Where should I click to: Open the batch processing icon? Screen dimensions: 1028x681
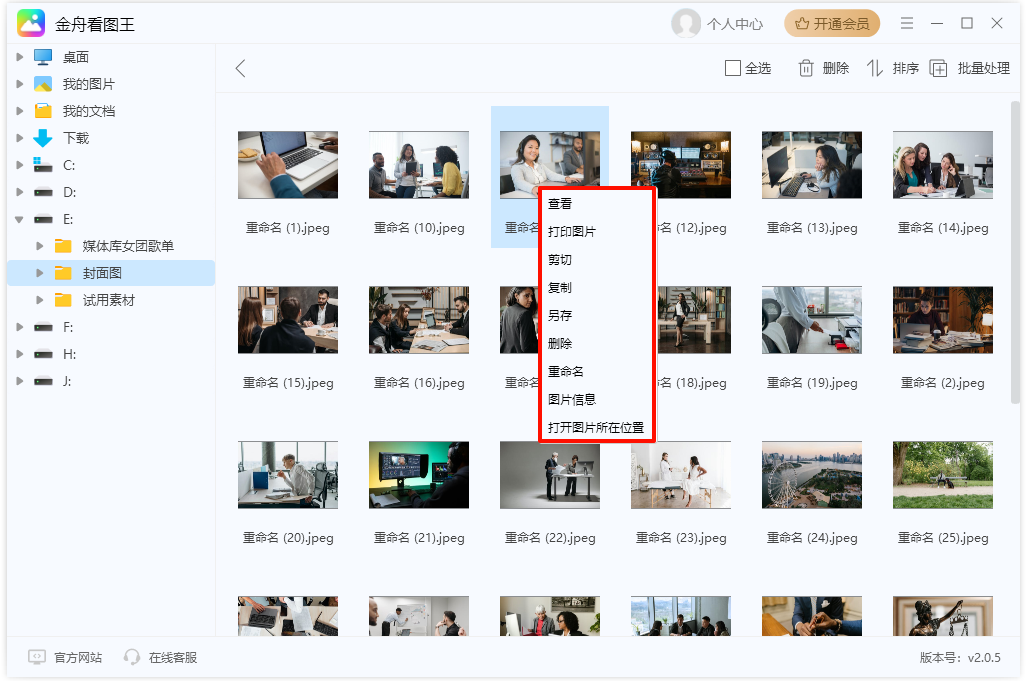click(938, 68)
